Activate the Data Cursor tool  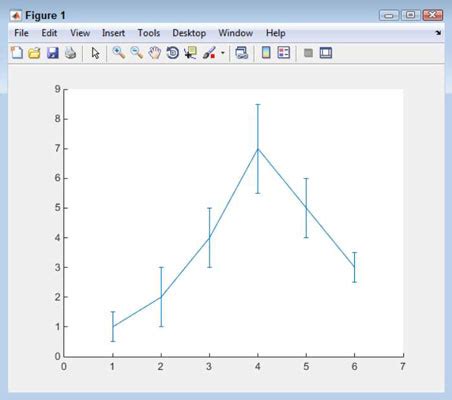pos(191,53)
